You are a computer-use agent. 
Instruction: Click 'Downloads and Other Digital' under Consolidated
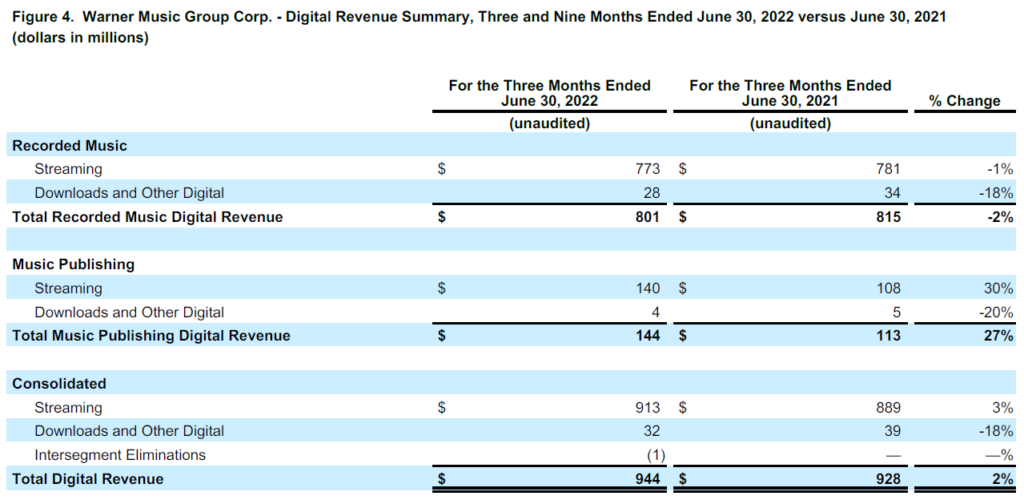[x=129, y=431]
